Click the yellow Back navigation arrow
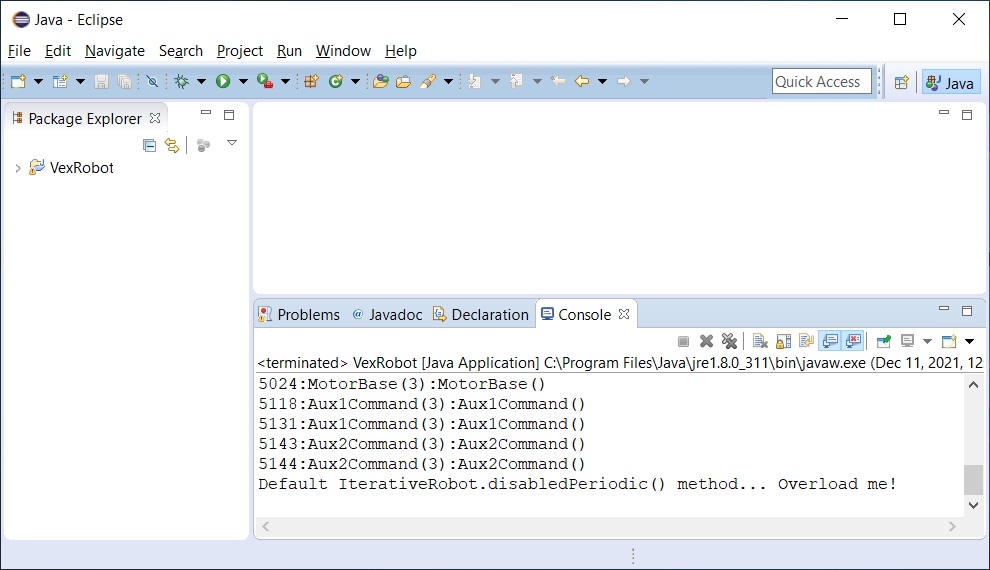 coord(582,81)
